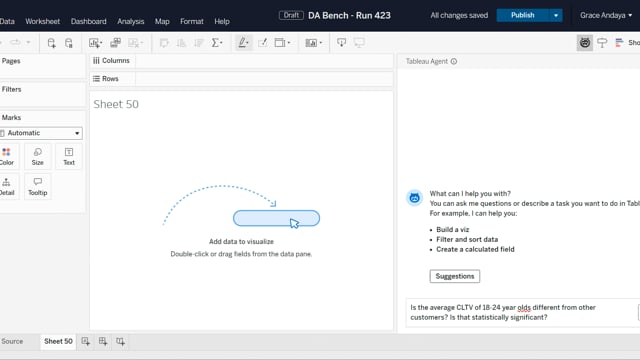The width and height of the screenshot is (640, 360).
Task: Click the Draft badge
Action: click(291, 16)
